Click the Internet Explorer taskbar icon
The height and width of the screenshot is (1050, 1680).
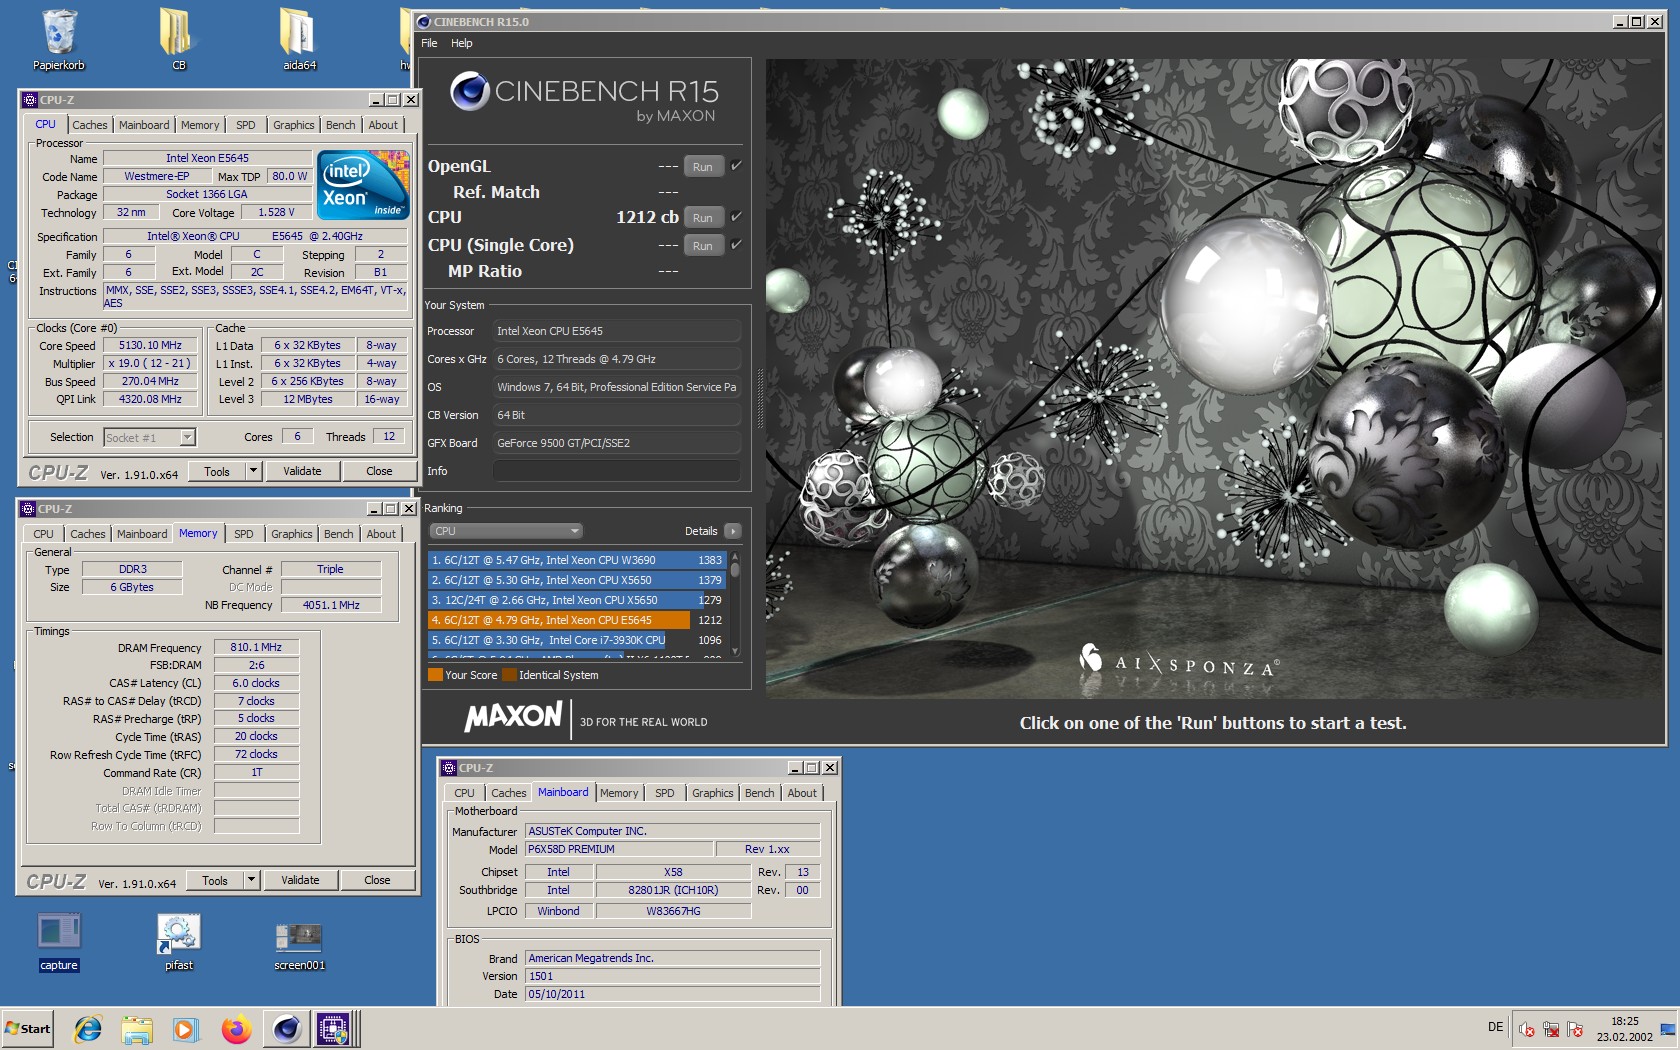coord(89,1028)
